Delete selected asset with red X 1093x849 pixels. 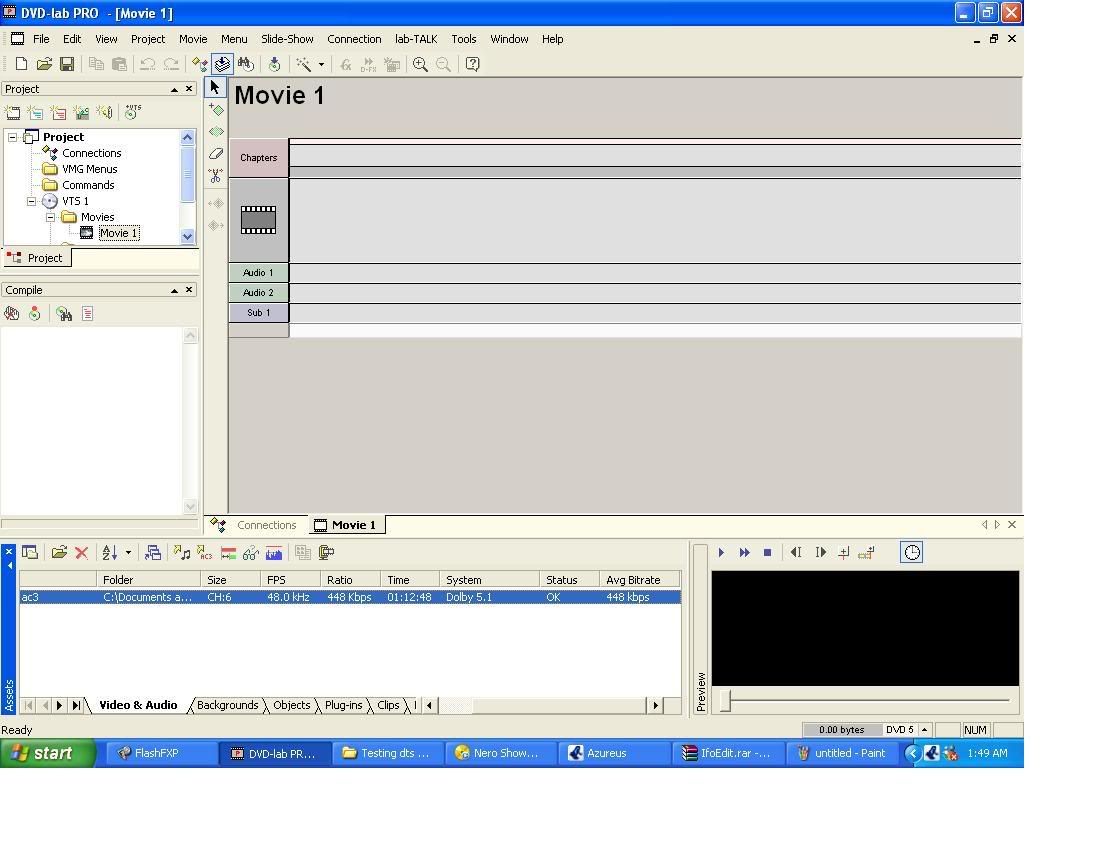point(82,553)
